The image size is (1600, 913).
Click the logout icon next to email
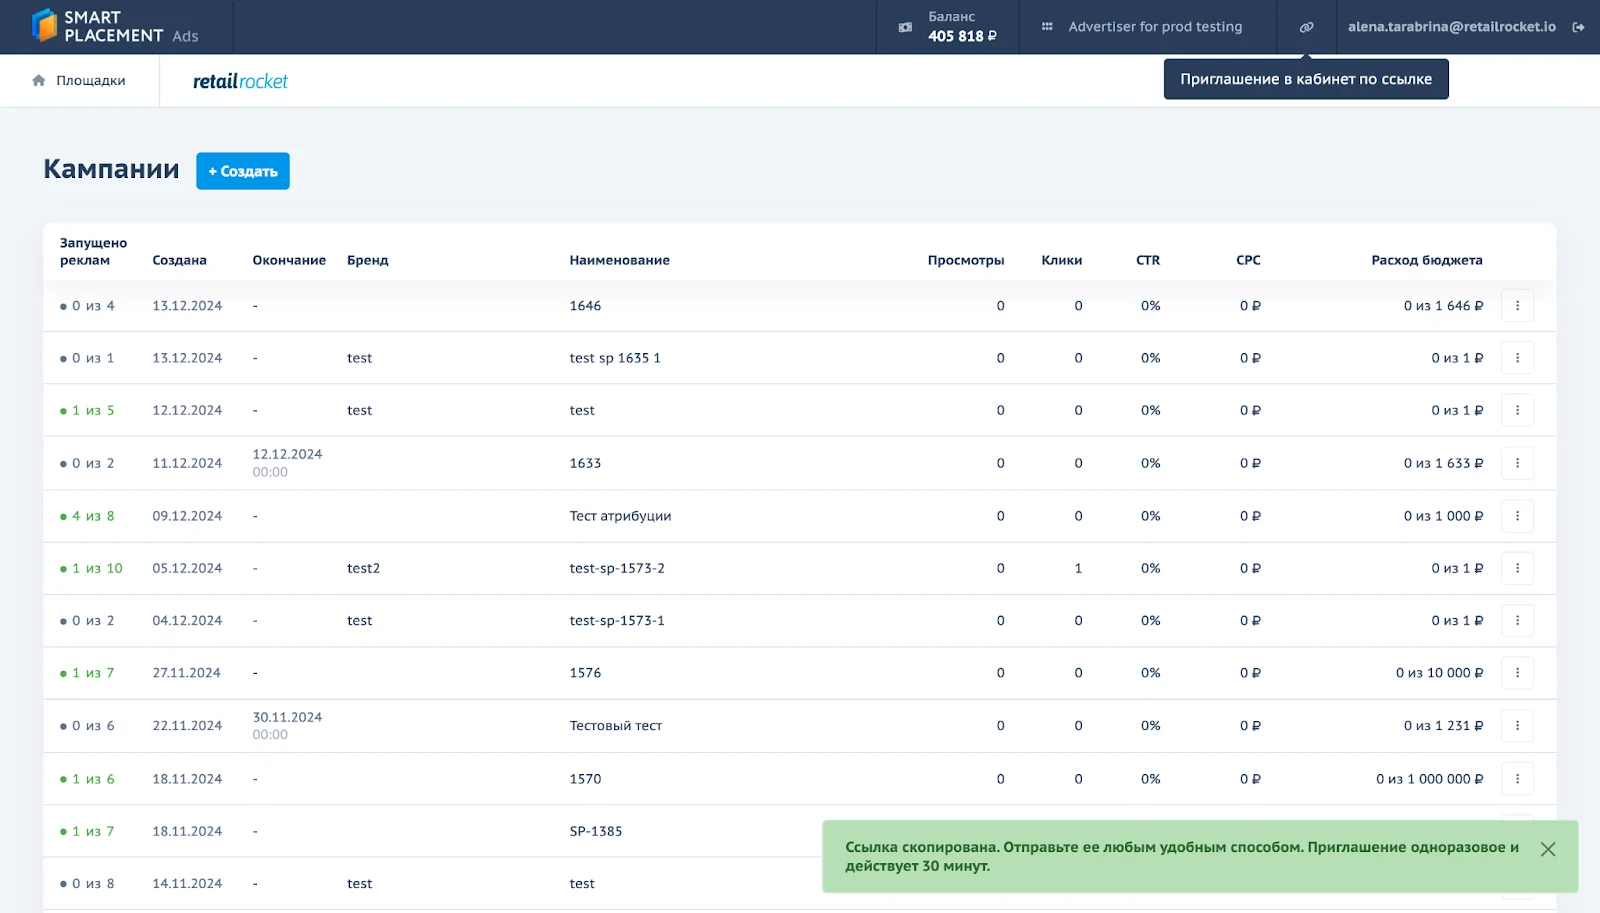1578,27
